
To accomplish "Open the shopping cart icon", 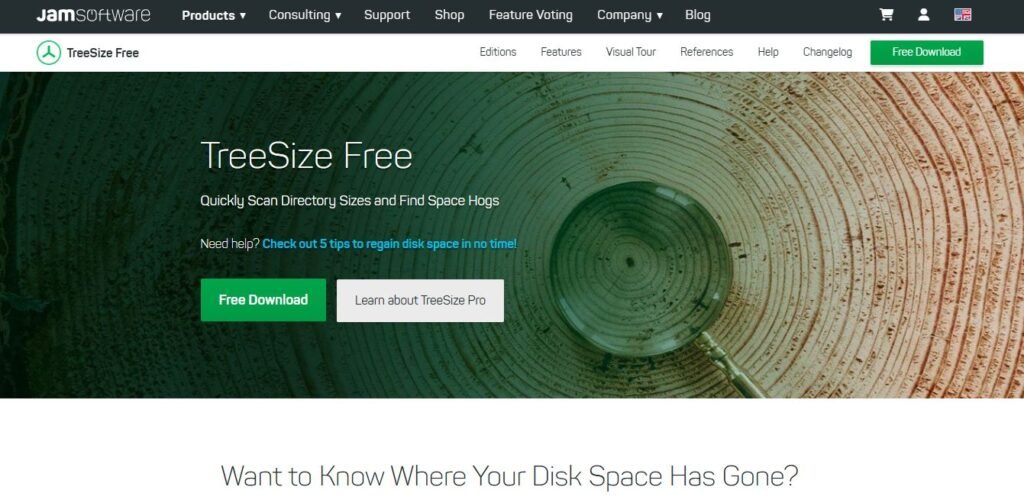I will (886, 14).
